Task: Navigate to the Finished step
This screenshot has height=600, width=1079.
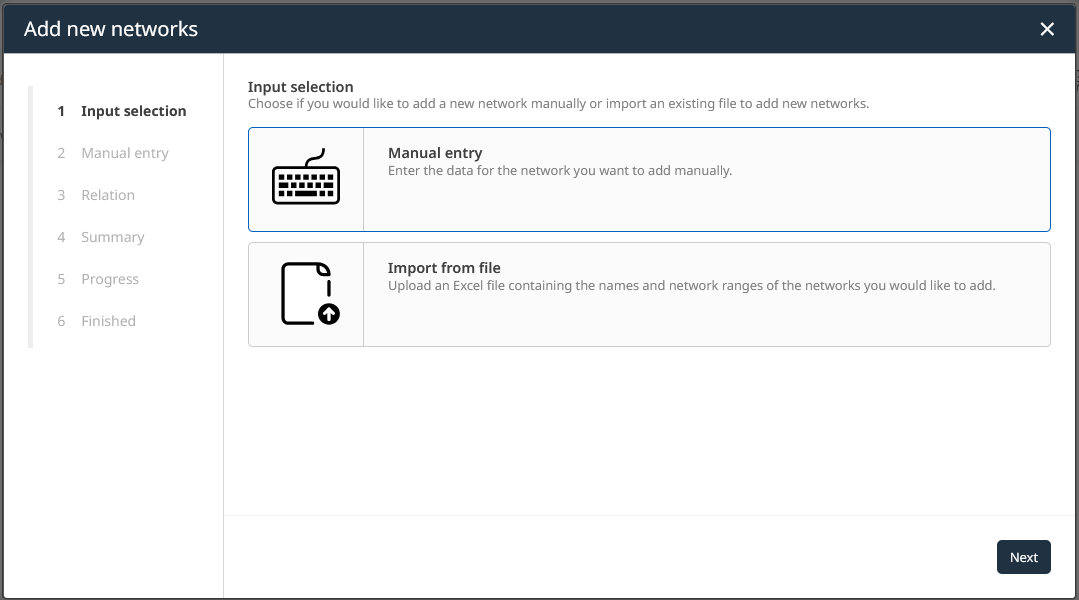Action: (108, 321)
